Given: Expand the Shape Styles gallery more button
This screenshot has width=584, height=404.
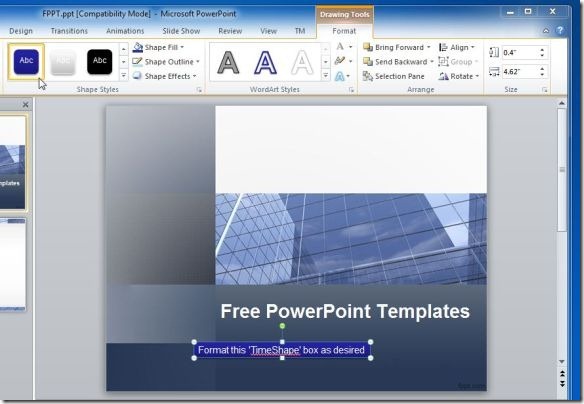Looking at the screenshot, I should pos(124,76).
